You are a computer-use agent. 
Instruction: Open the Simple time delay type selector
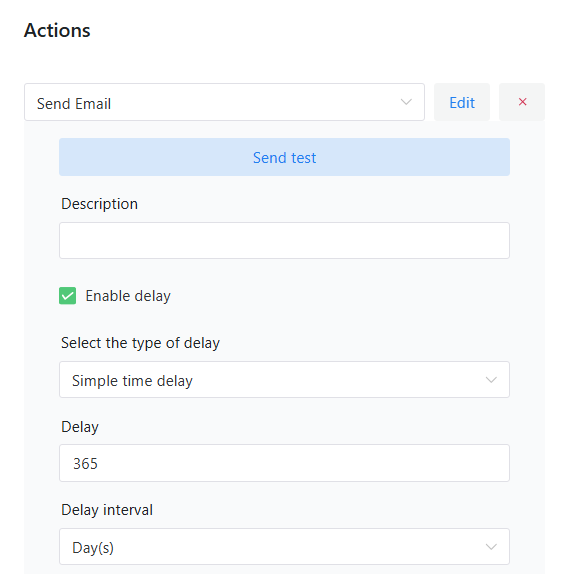[x=284, y=380]
